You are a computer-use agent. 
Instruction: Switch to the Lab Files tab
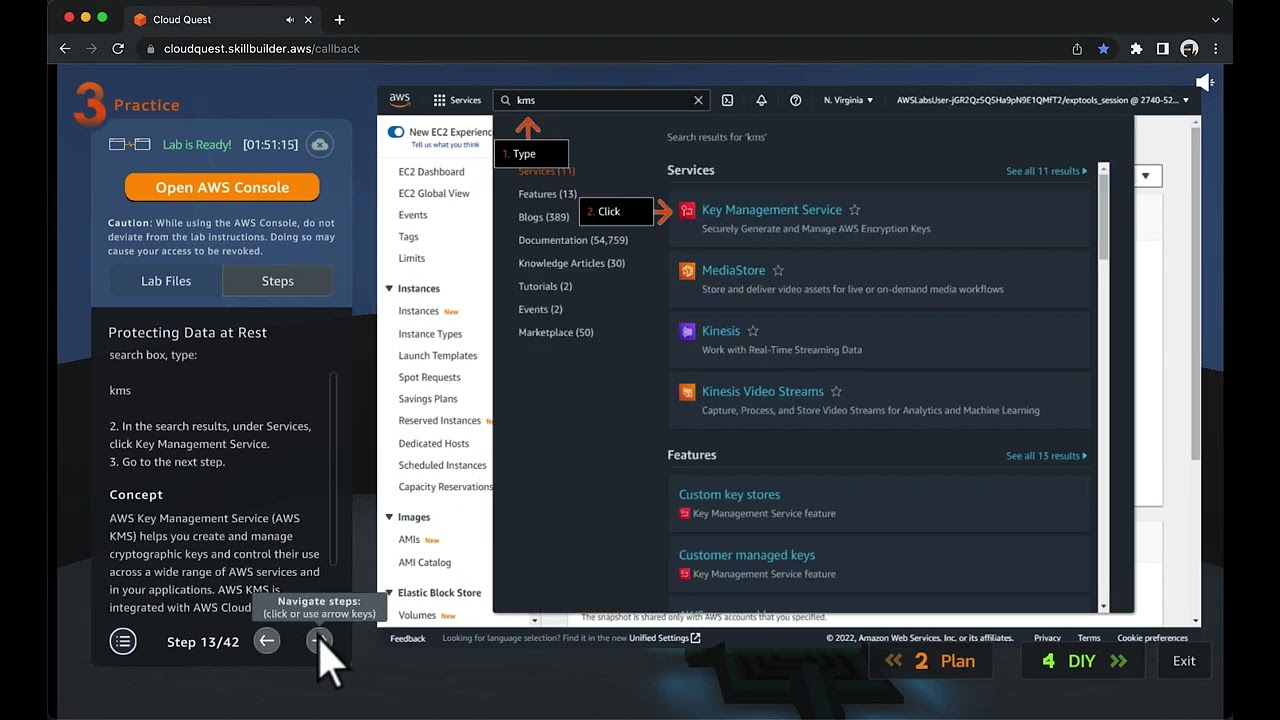click(166, 281)
